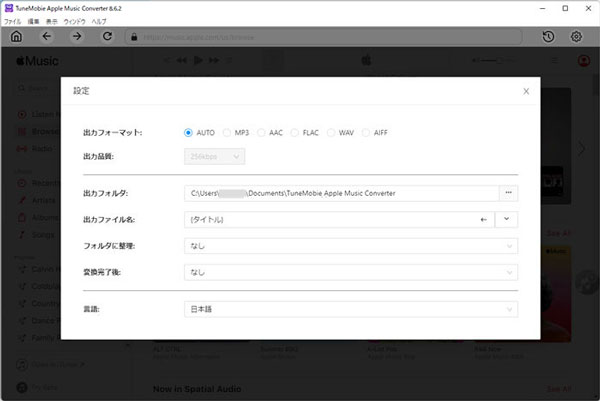Select the WAV output format

point(331,133)
